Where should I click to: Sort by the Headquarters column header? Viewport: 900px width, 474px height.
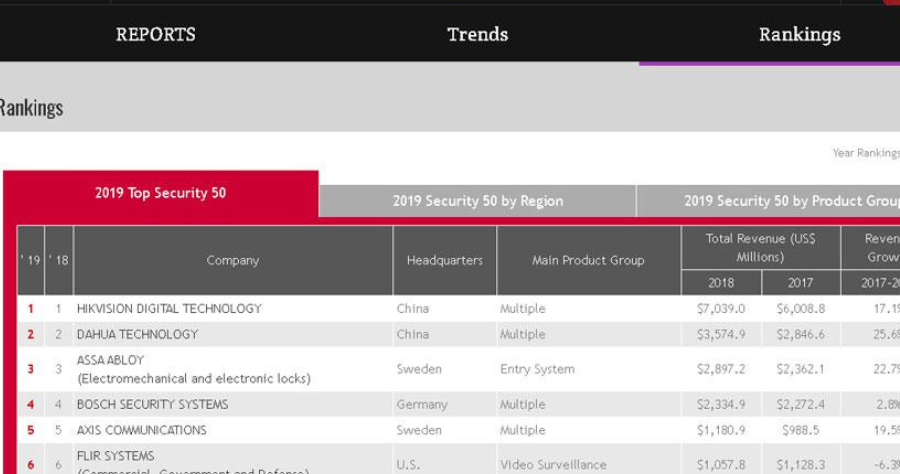(x=444, y=260)
